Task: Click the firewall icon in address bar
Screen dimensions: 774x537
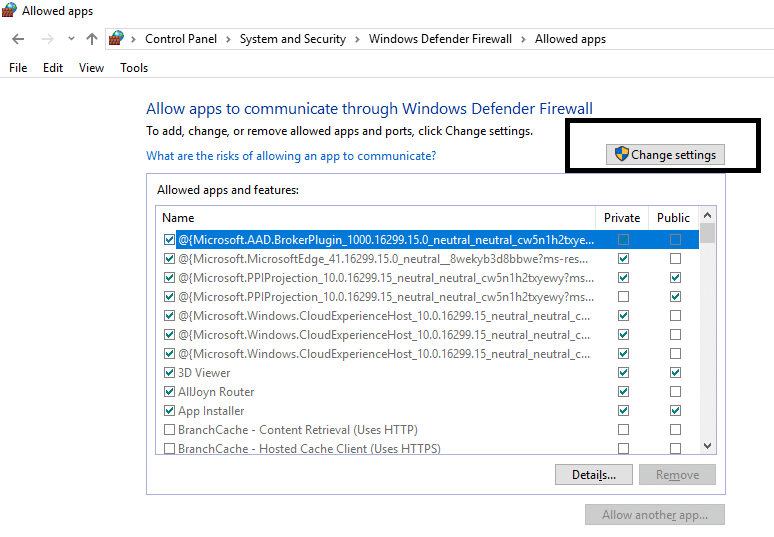Action: pyautogui.click(x=118, y=39)
